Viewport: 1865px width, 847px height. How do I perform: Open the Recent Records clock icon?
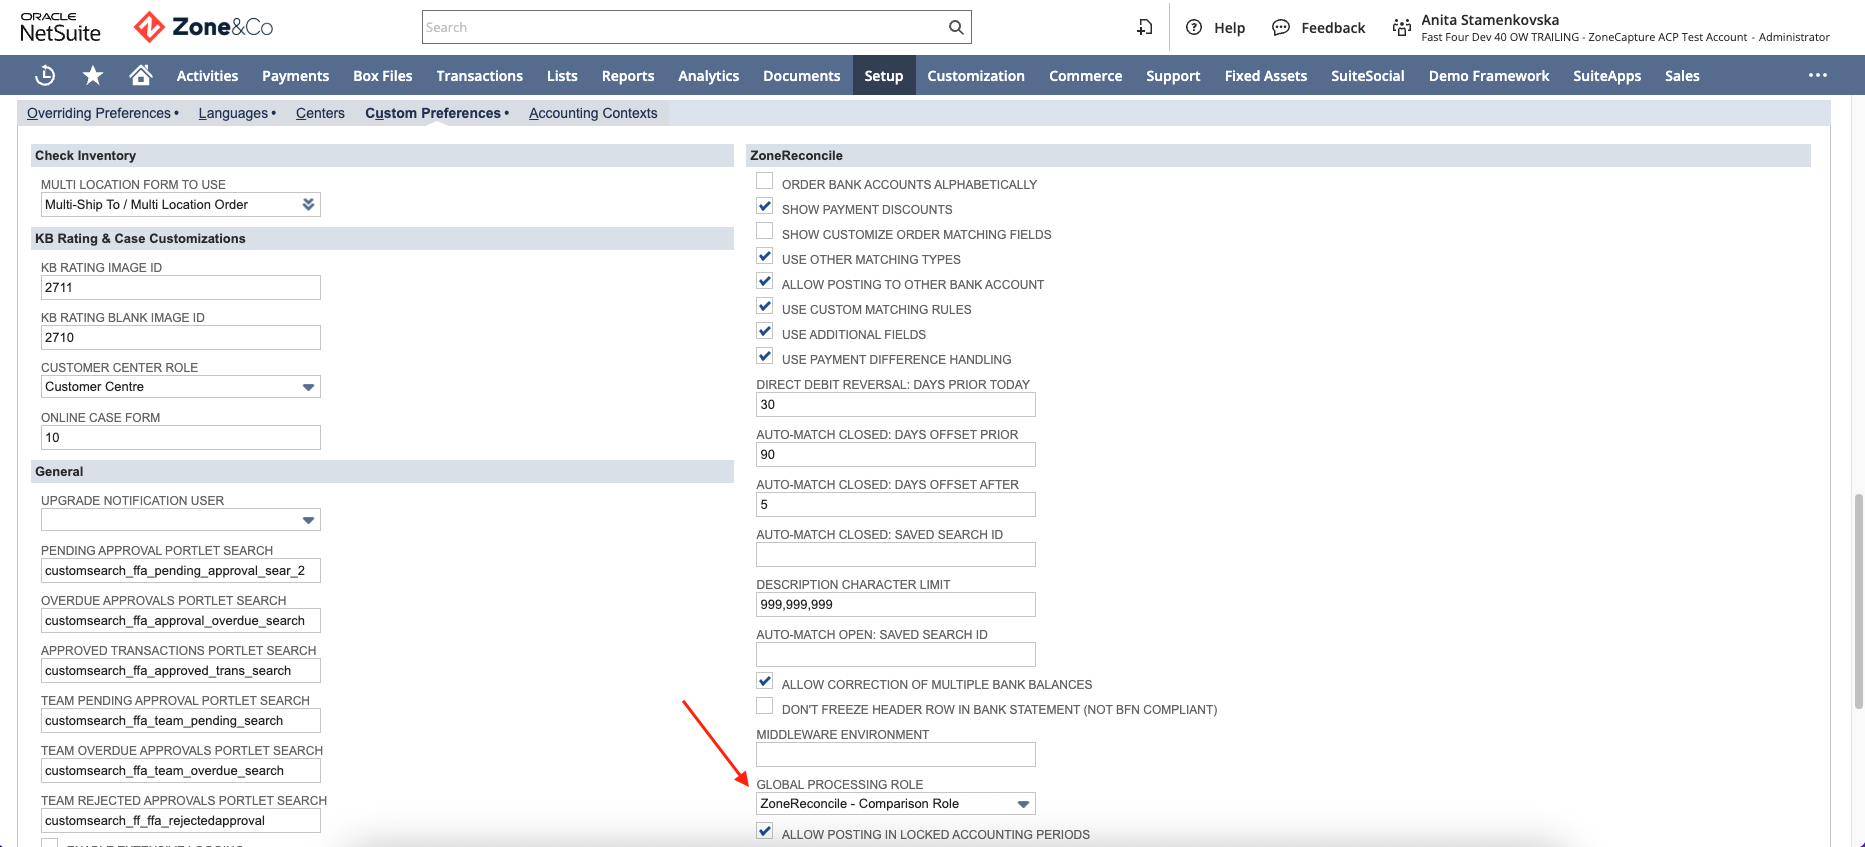click(45, 75)
